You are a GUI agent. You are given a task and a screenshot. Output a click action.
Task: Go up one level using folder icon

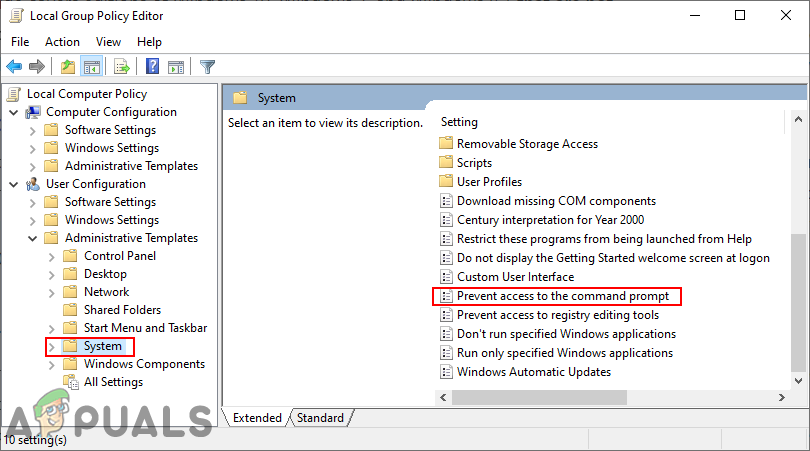pyautogui.click(x=67, y=67)
